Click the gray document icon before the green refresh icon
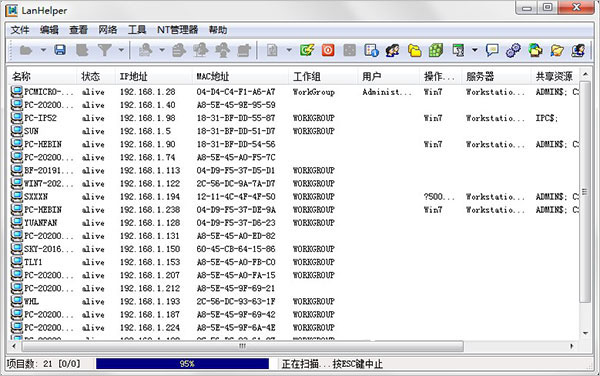 tap(272, 50)
